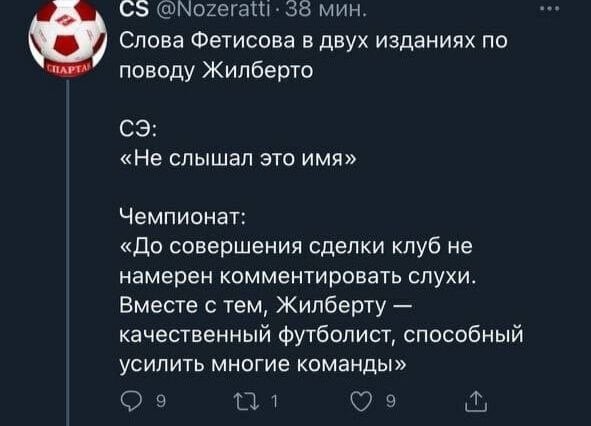Click the @Nozeratti username handle
This screenshot has width=591, height=426.
click(x=213, y=9)
